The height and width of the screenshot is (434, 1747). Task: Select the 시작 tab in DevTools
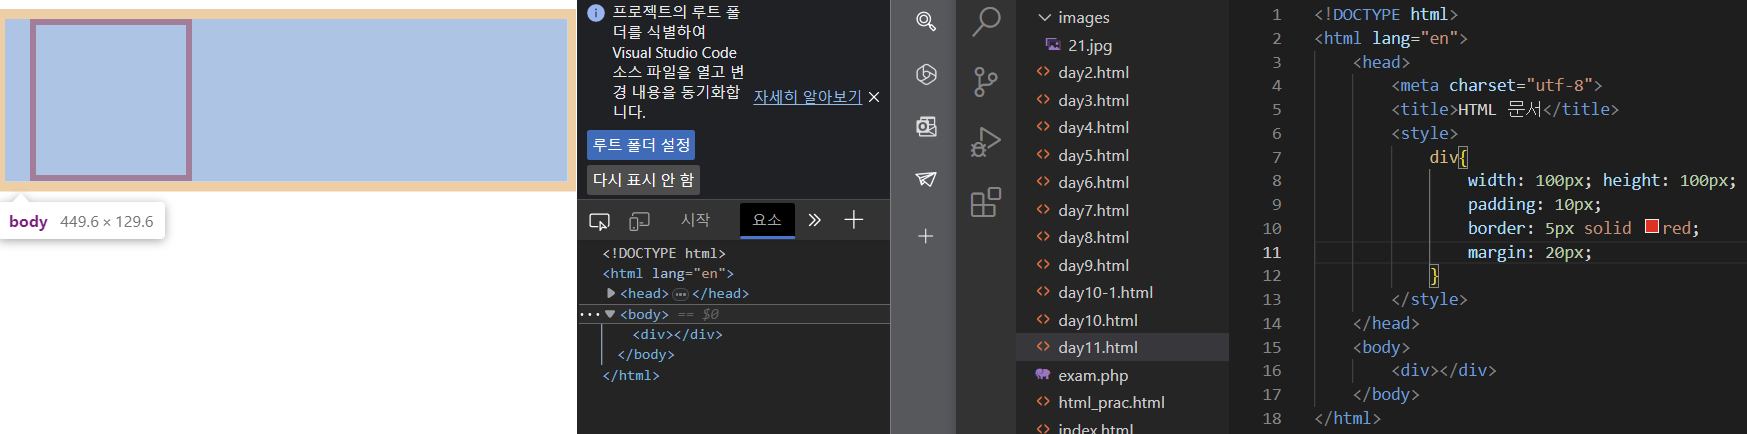696,220
